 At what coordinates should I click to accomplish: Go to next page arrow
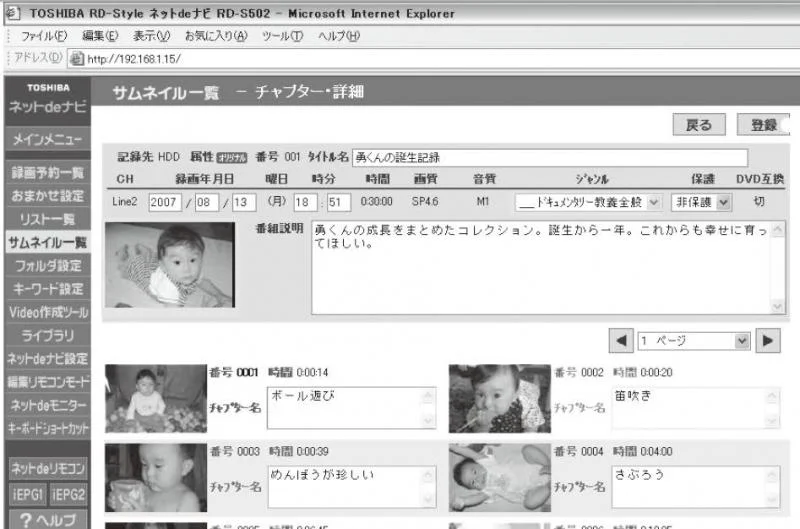point(768,340)
